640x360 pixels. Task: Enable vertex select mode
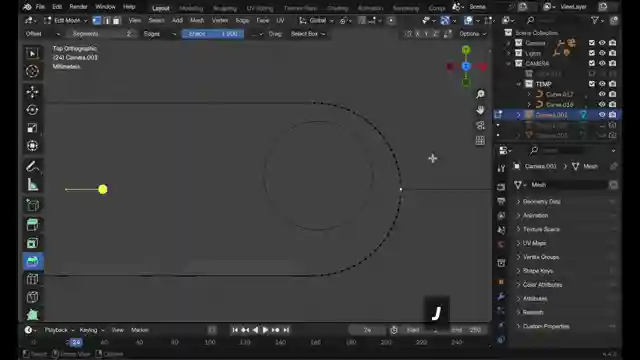(x=97, y=20)
